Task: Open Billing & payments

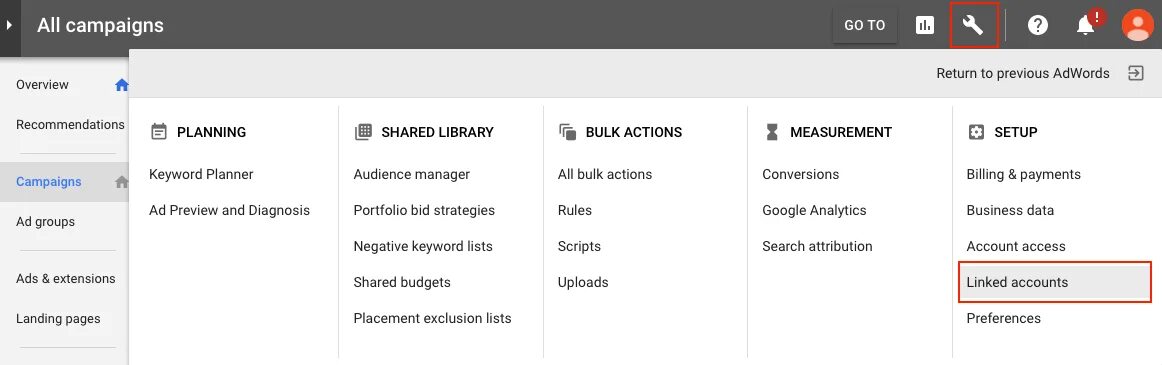Action: 1023,175
